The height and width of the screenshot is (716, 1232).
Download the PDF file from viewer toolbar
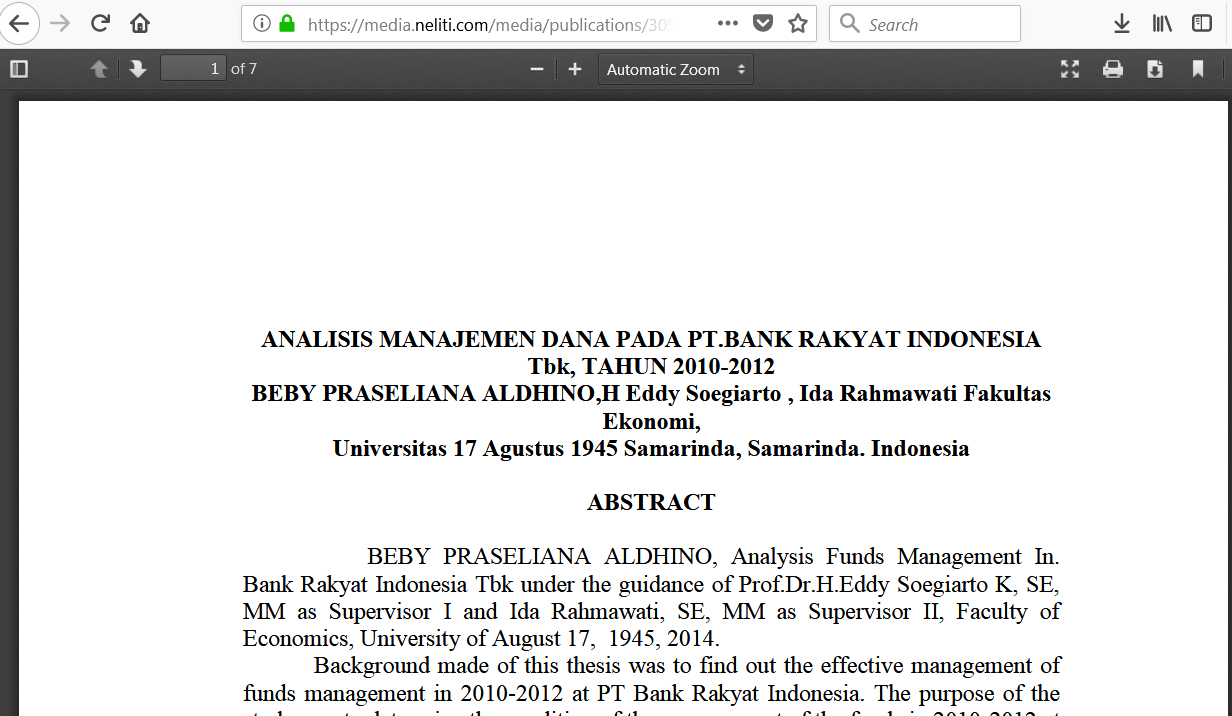pos(1155,69)
